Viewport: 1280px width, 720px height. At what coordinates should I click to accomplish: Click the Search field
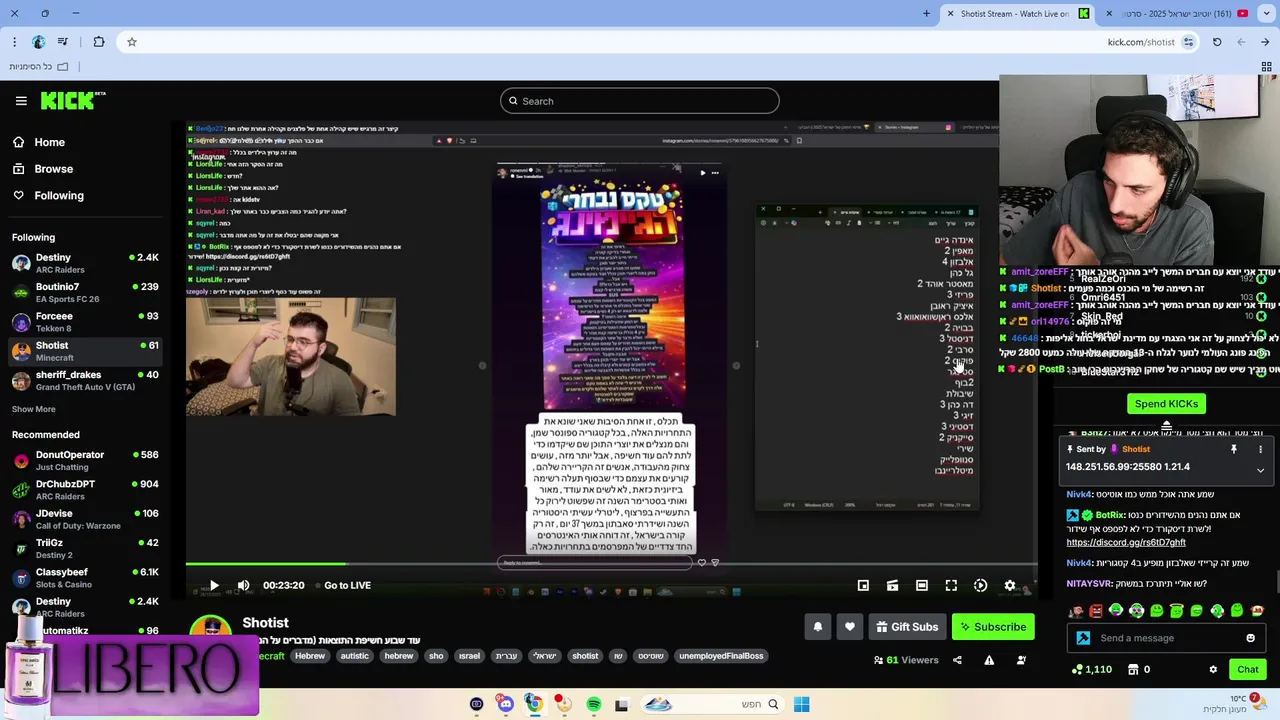[x=640, y=101]
